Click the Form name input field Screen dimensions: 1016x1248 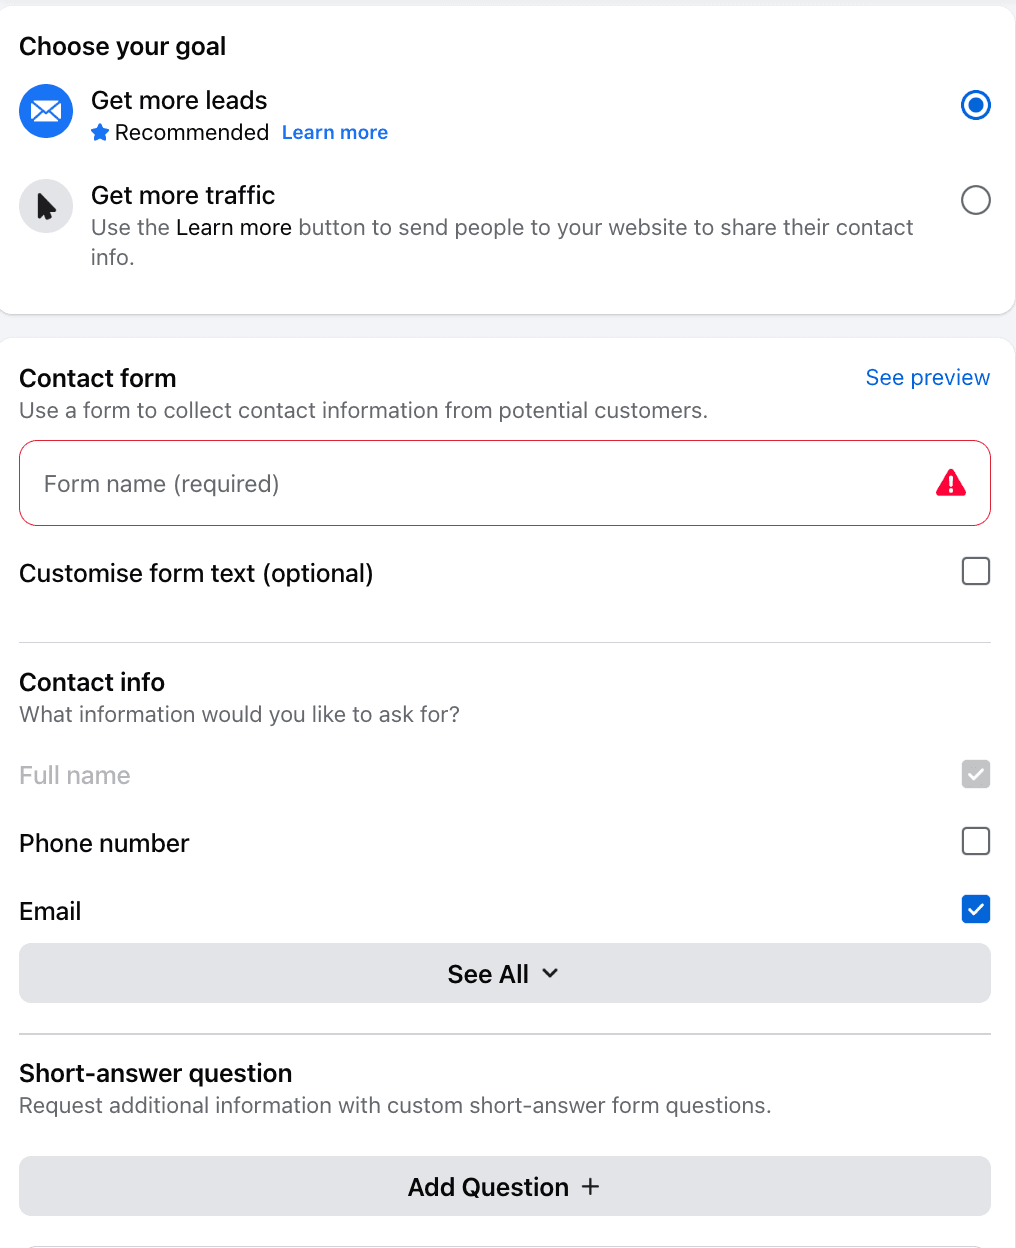click(400, 483)
